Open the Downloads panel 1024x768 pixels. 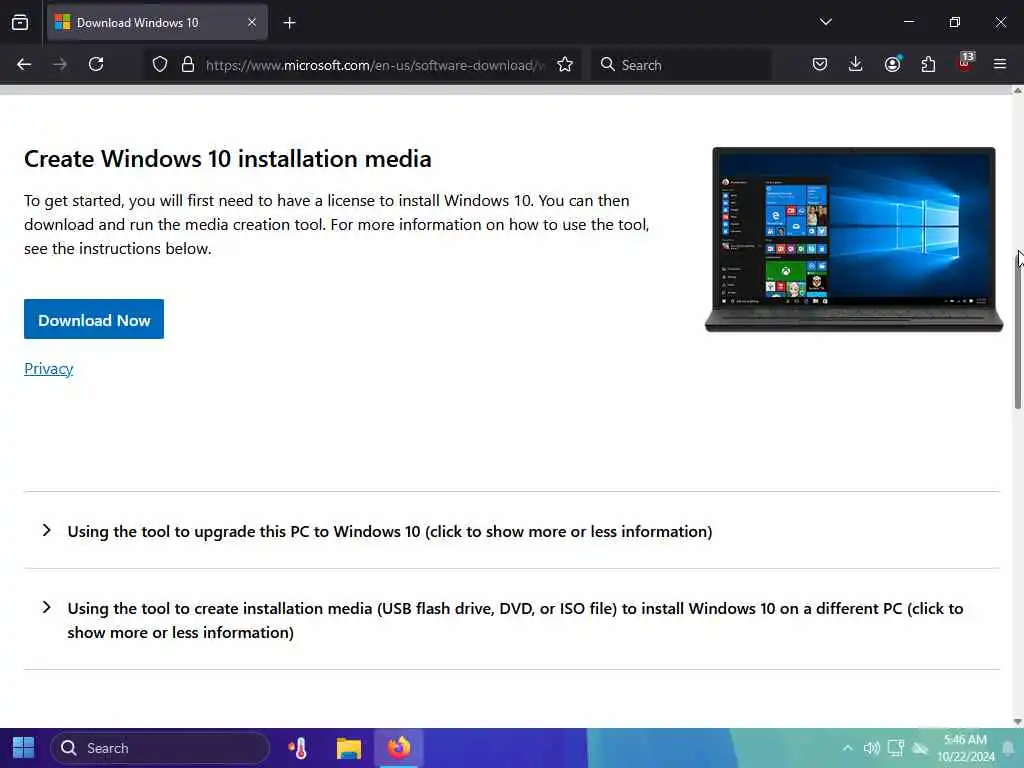click(x=856, y=64)
